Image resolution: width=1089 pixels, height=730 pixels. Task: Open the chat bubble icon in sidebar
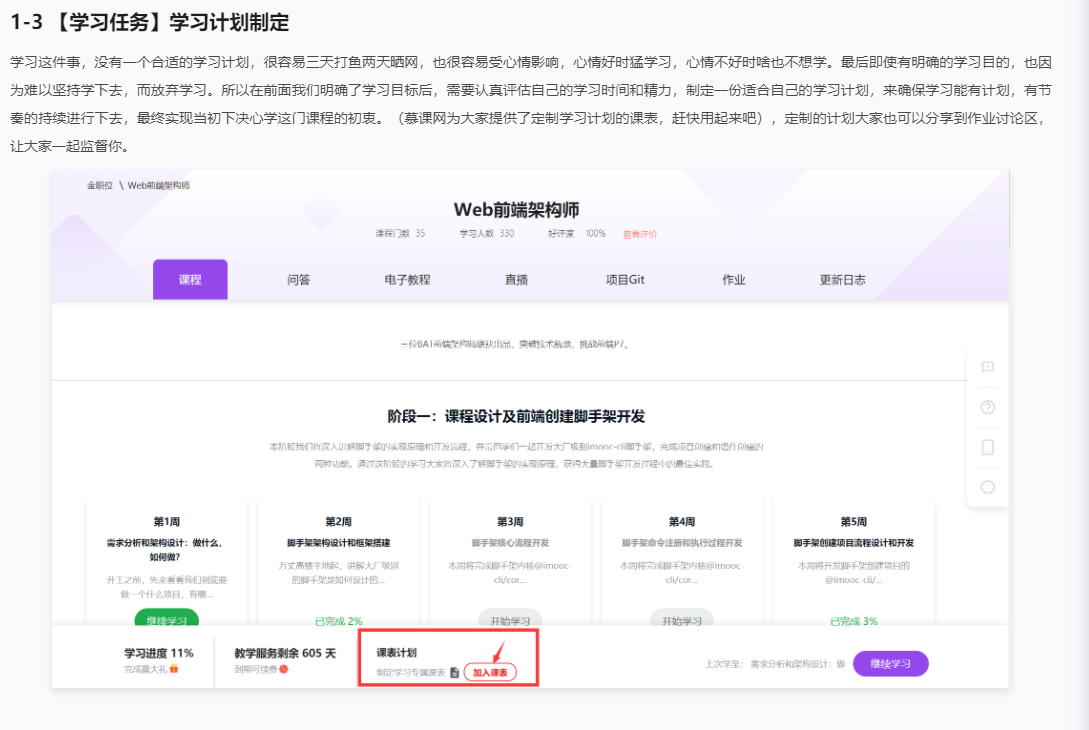click(987, 487)
